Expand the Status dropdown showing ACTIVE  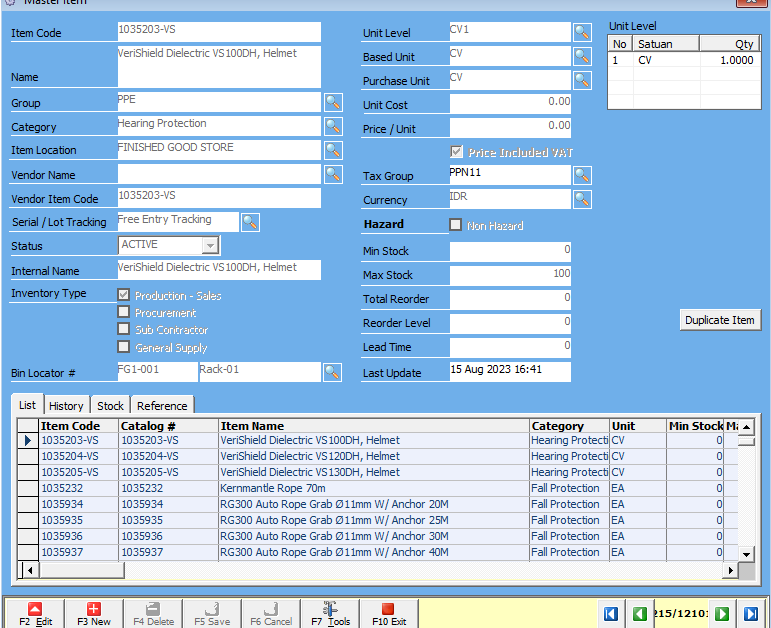pos(210,245)
